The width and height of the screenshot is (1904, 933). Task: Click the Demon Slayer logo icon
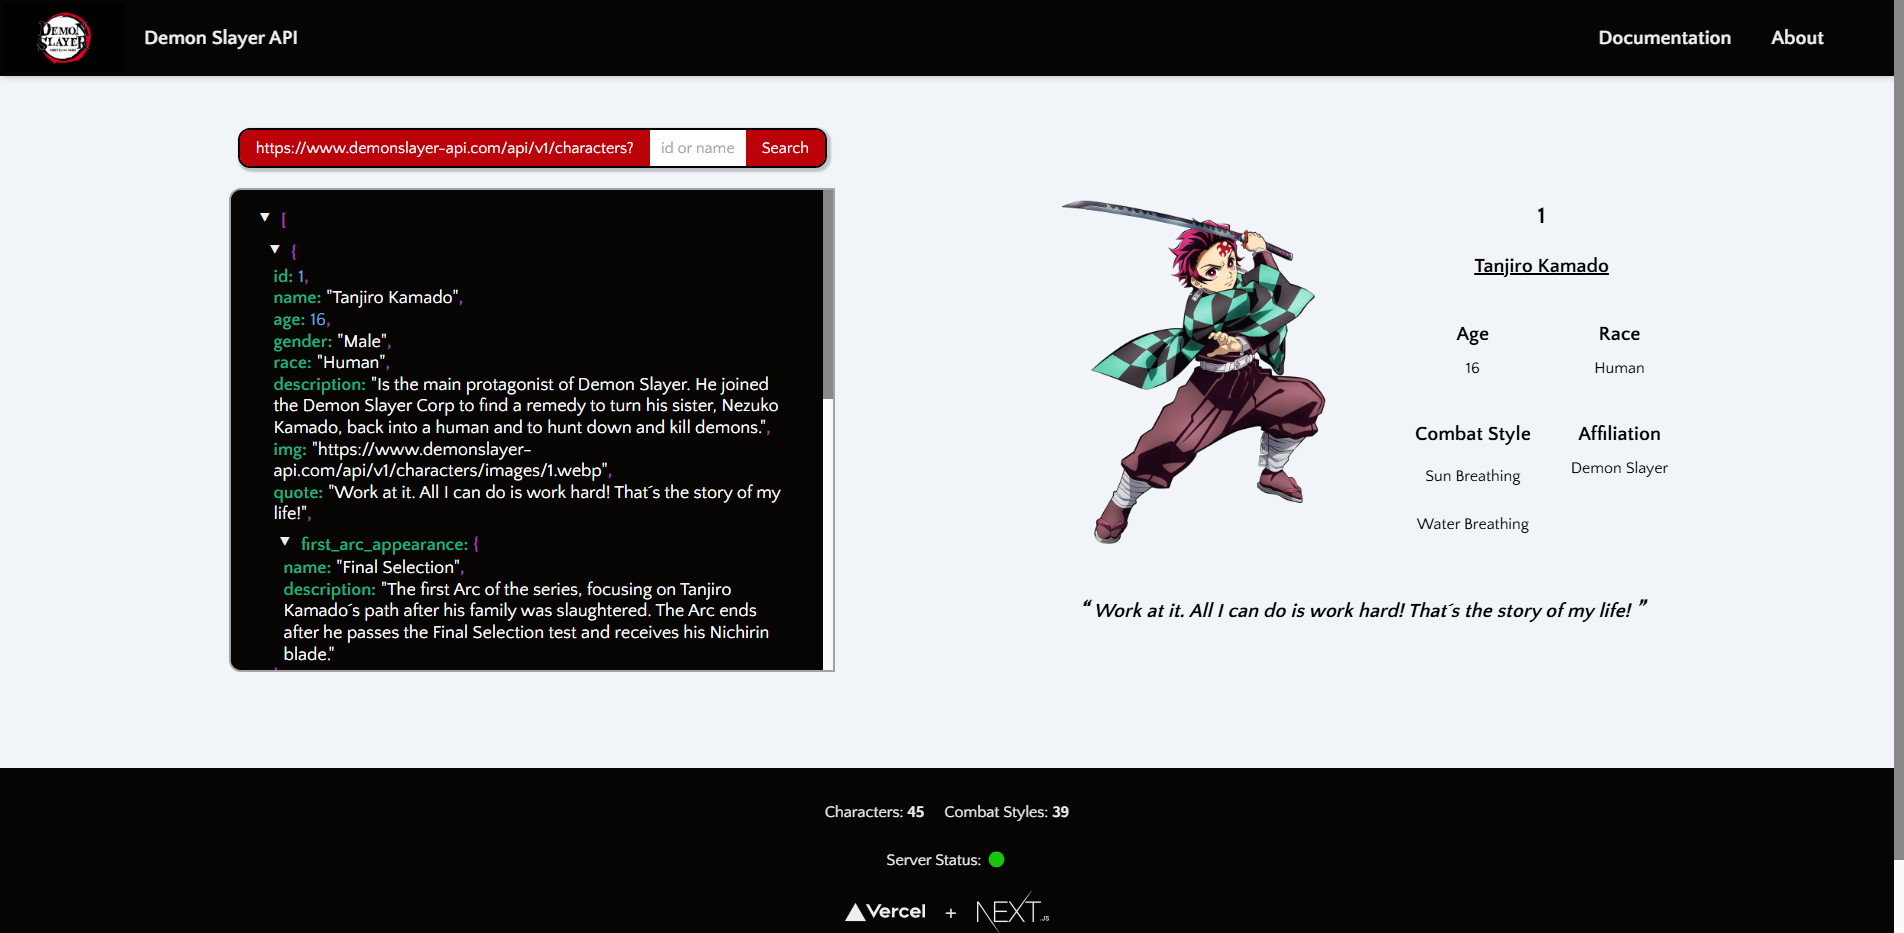(63, 38)
